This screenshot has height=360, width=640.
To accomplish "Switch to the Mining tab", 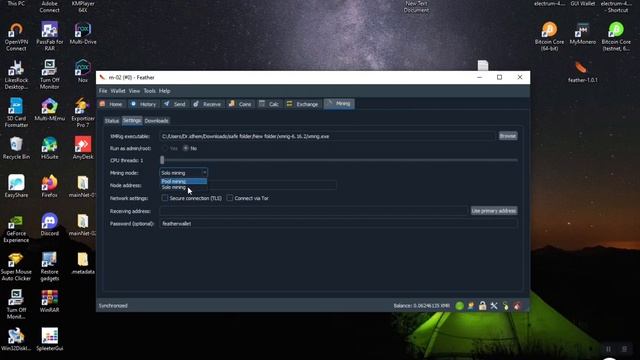I will (339, 104).
